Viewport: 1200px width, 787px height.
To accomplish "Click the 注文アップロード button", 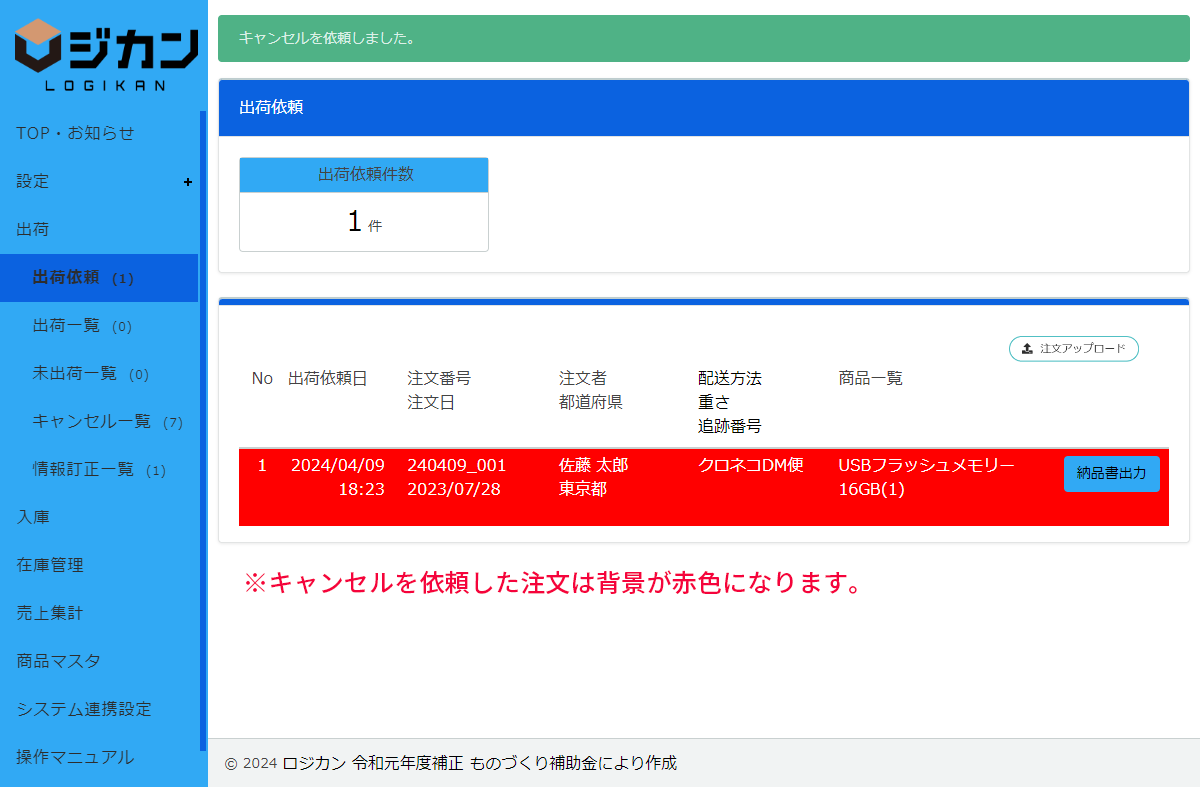I will [x=1074, y=349].
